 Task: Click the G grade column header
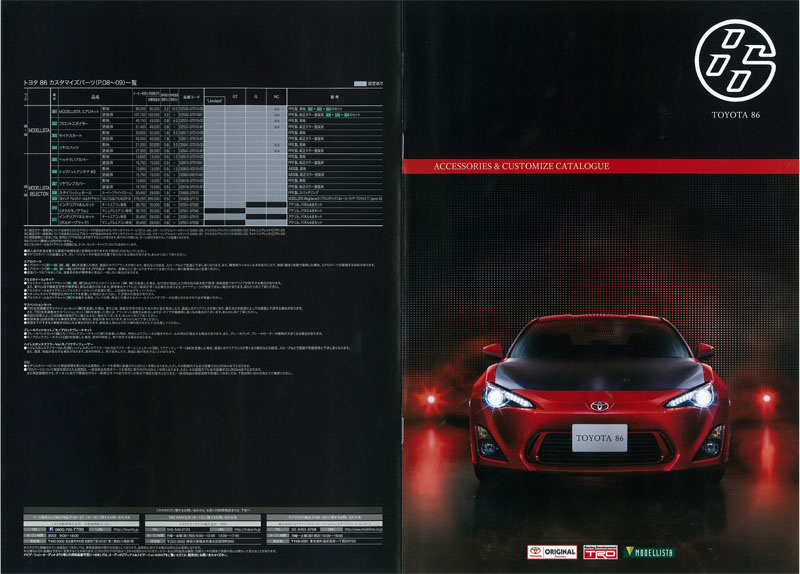(x=256, y=96)
